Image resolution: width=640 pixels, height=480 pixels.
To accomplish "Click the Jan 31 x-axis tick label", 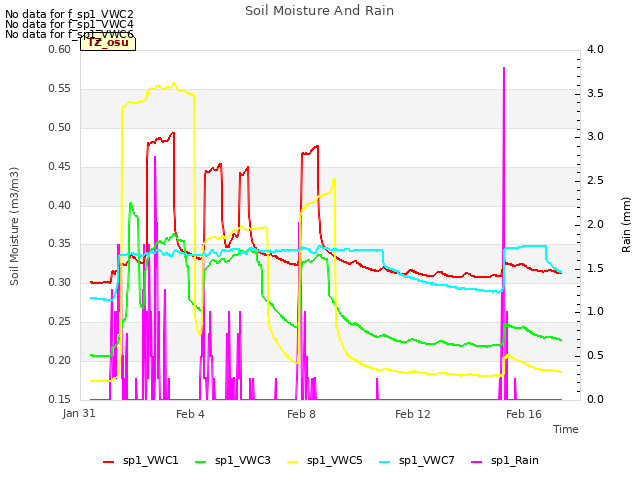I will (79, 413).
